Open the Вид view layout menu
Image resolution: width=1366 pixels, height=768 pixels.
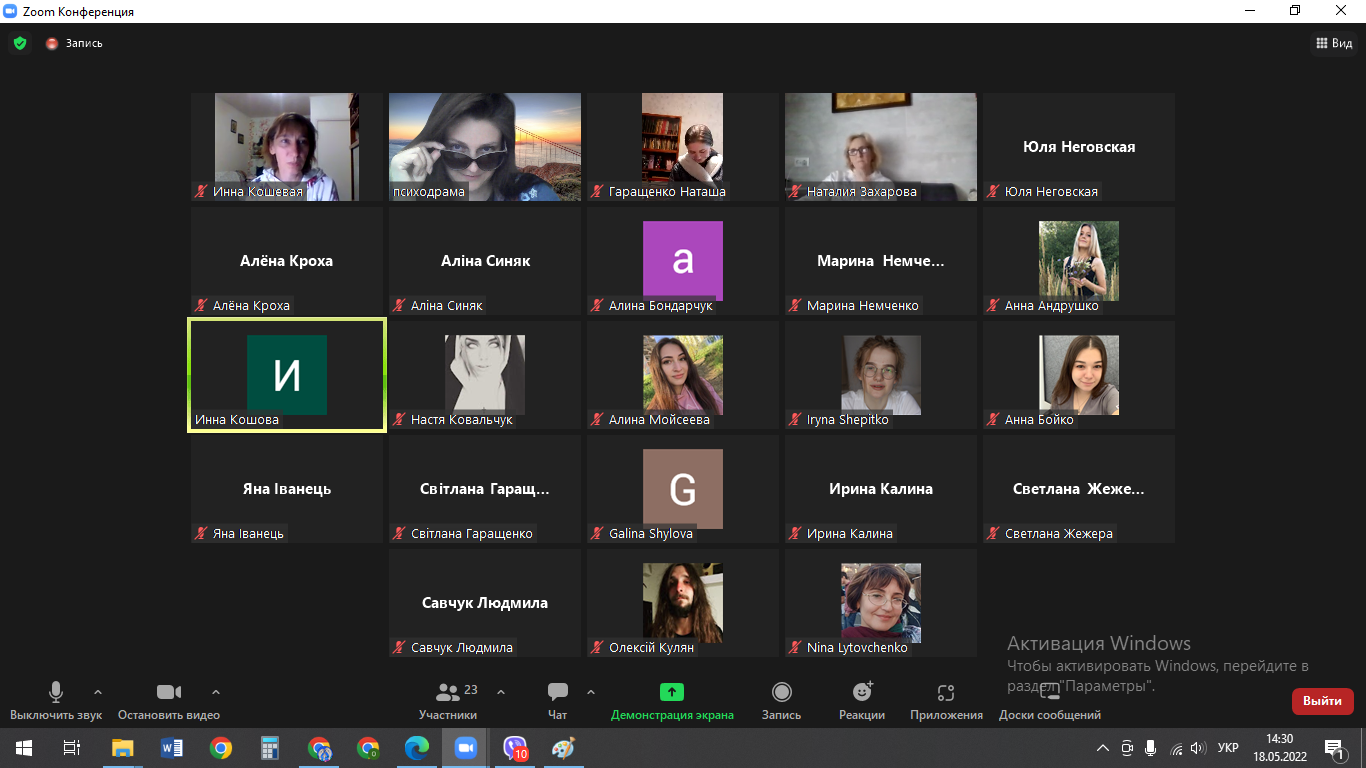tap(1333, 43)
